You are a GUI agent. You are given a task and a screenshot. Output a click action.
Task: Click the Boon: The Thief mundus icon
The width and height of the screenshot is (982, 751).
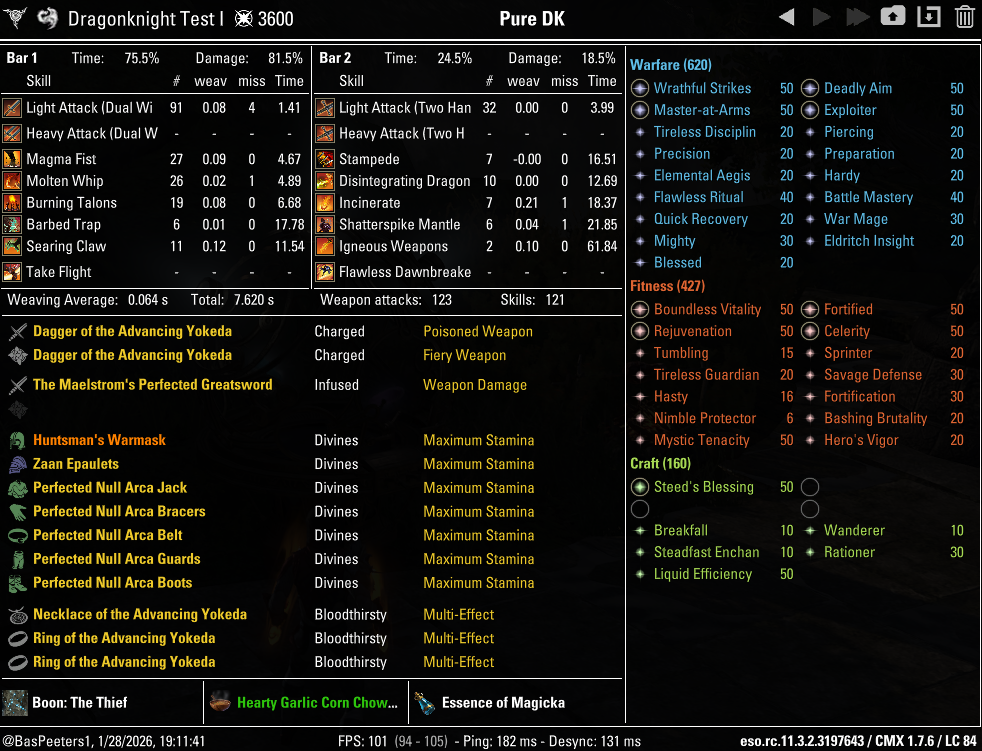(14, 703)
